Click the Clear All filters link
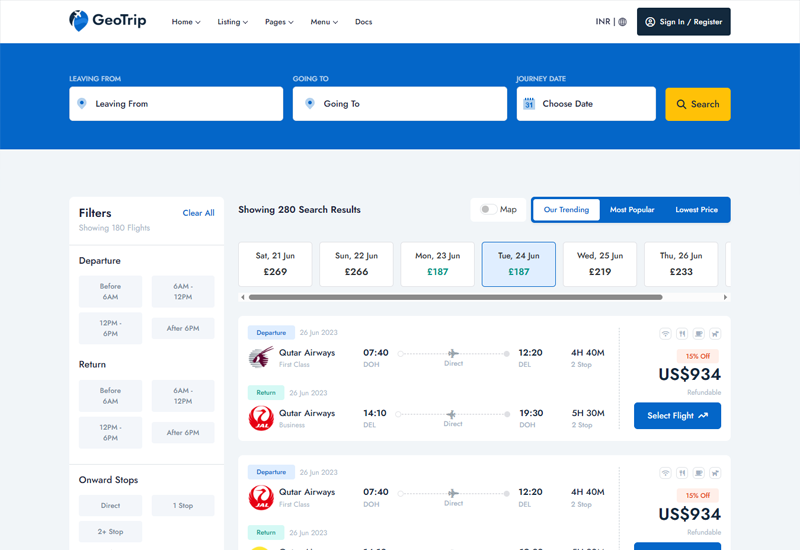800x550 pixels. pyautogui.click(x=198, y=213)
